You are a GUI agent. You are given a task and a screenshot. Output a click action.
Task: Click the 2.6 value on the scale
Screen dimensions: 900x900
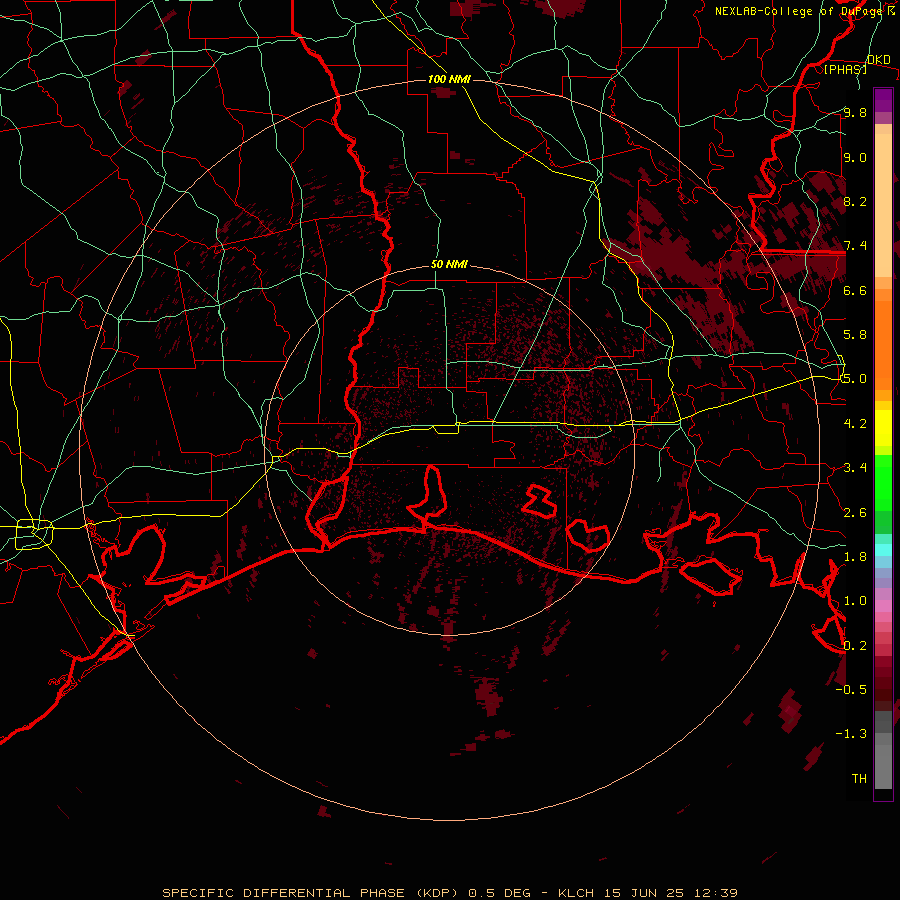855,512
